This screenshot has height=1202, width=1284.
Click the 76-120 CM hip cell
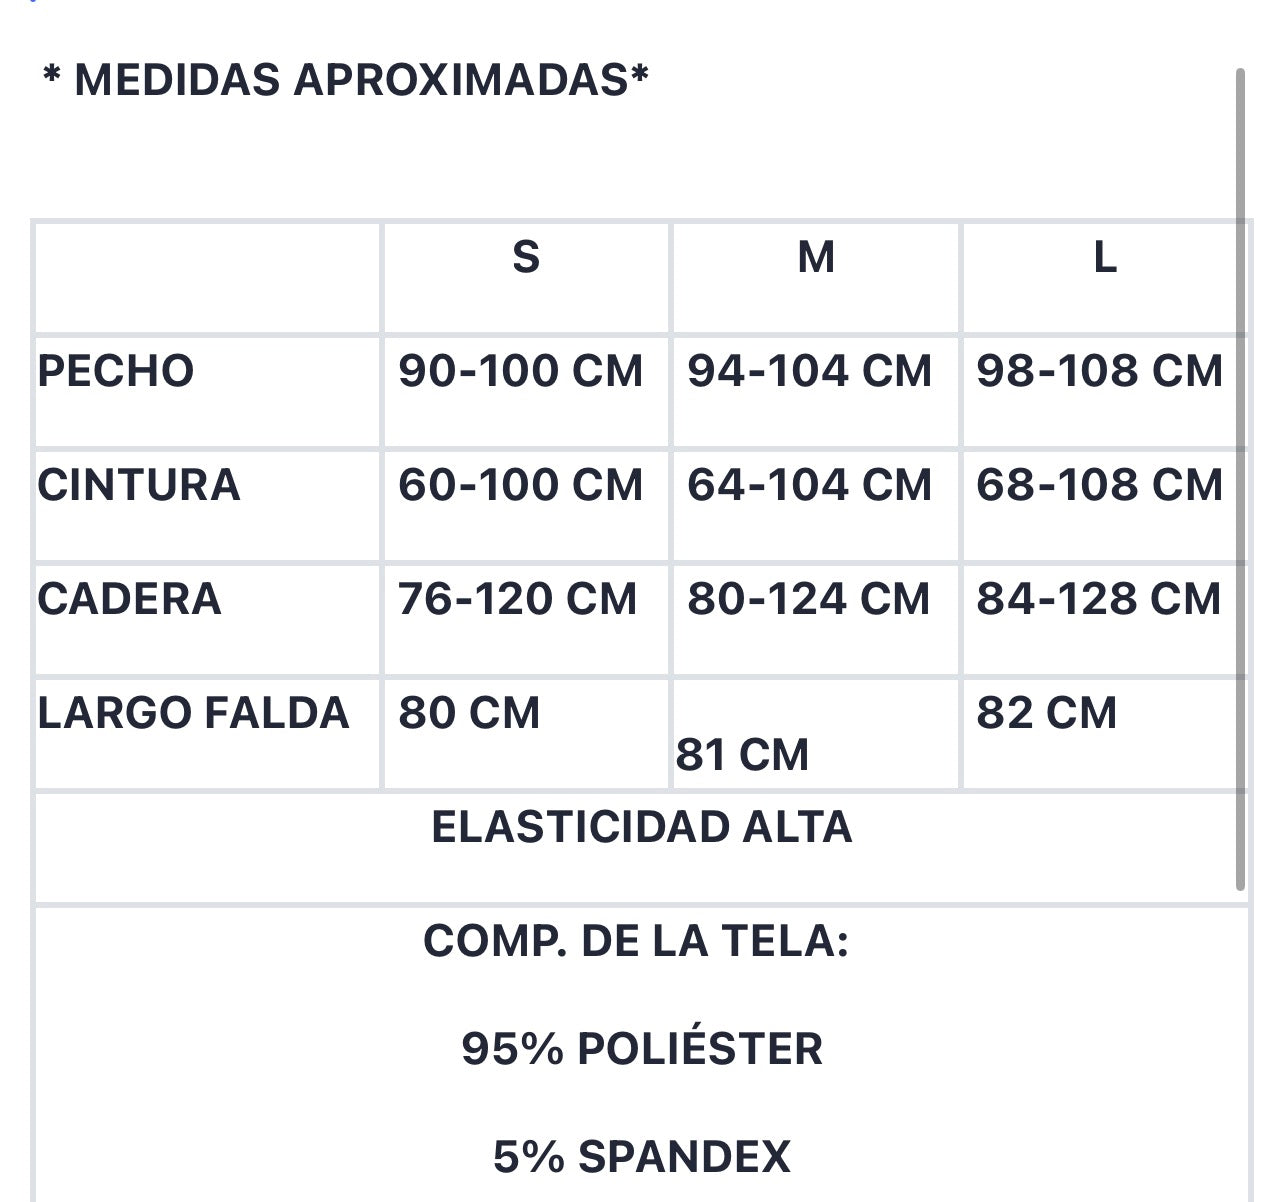pyautogui.click(x=517, y=599)
